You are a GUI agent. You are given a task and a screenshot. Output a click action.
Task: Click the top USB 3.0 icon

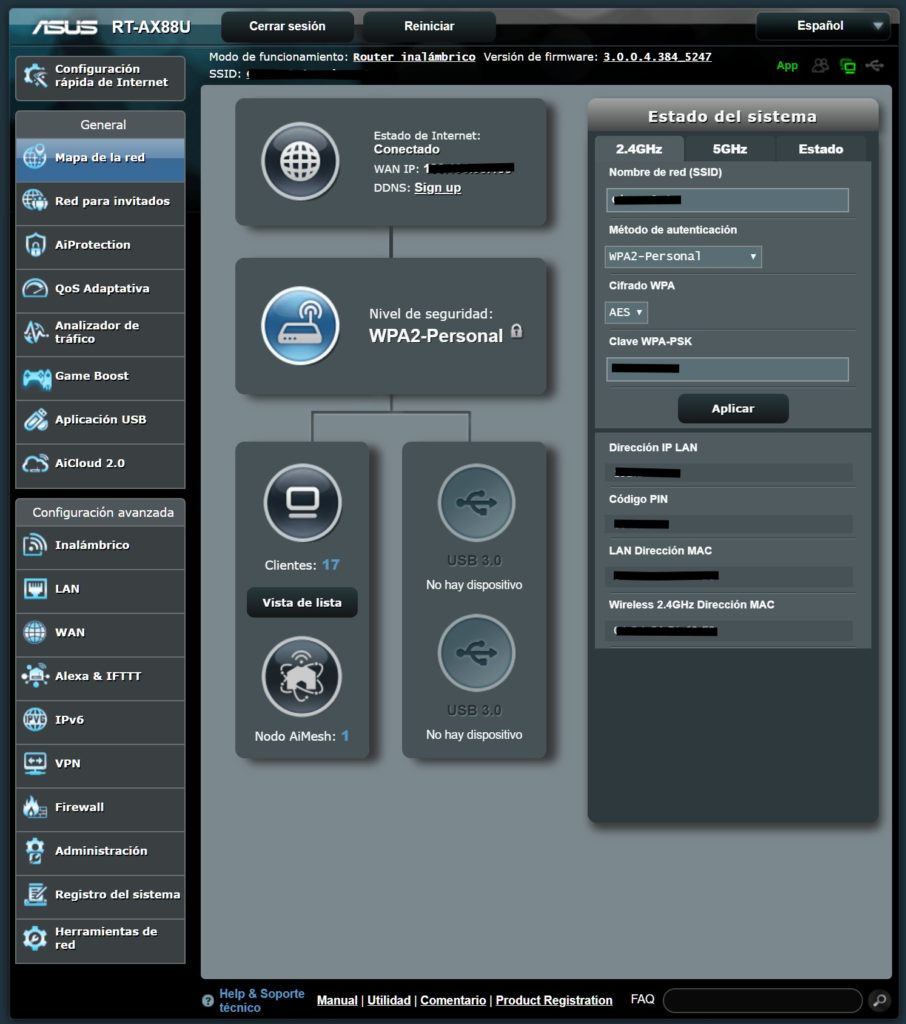coord(476,502)
